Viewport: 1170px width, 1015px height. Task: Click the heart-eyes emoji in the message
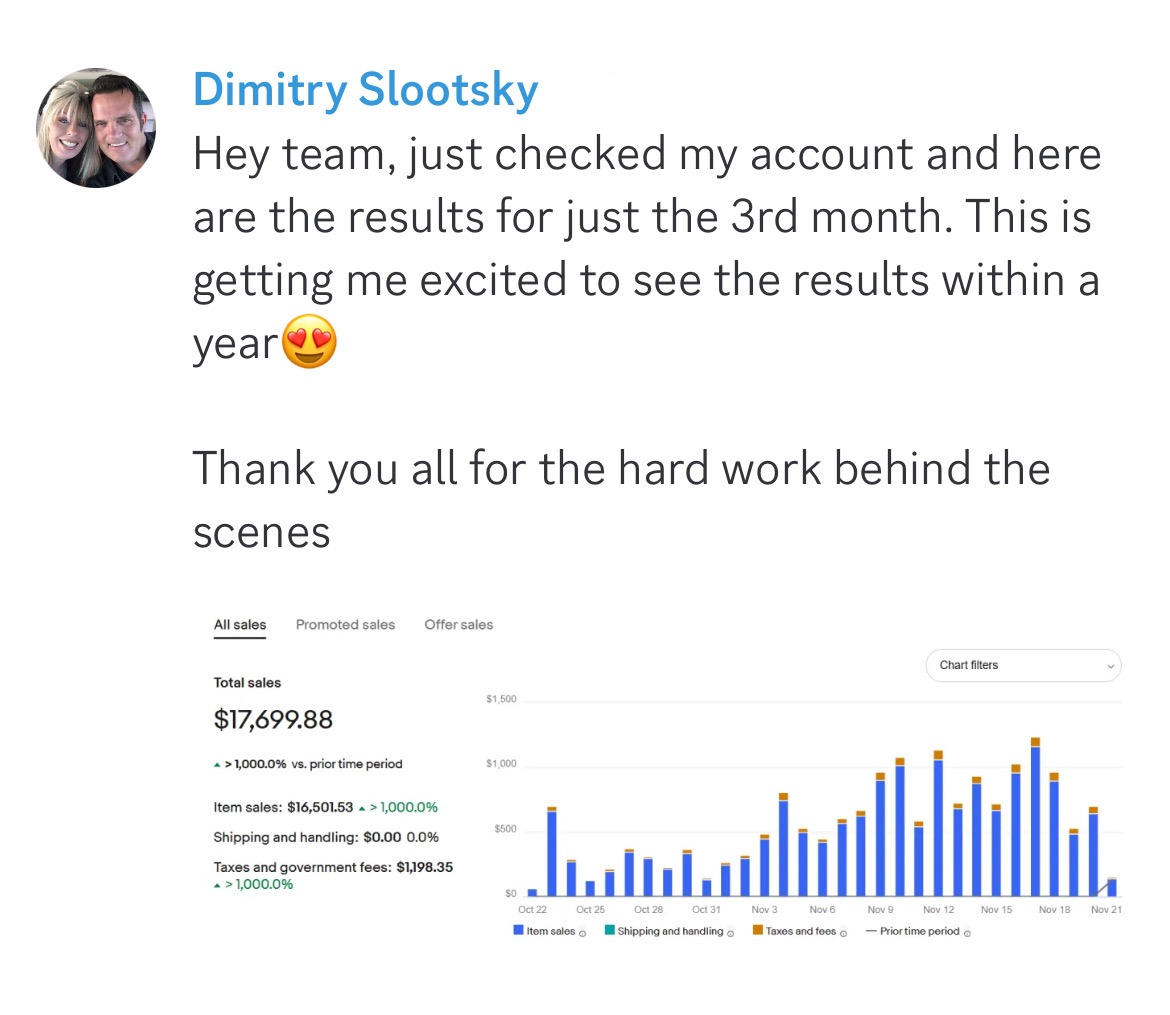310,344
